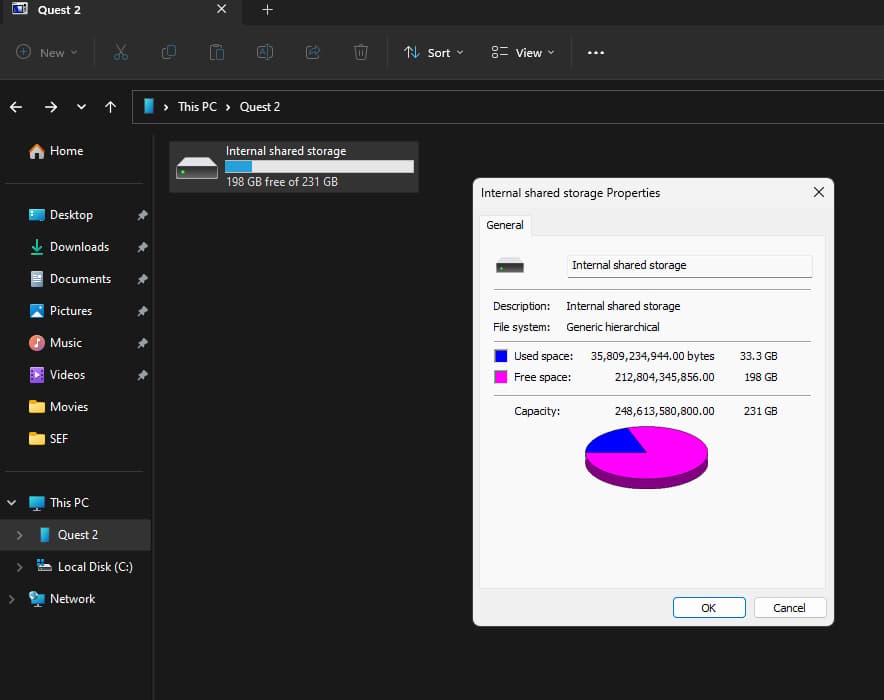The width and height of the screenshot is (884, 700).
Task: Click the Rename icon in toolbar
Action: click(x=265, y=52)
